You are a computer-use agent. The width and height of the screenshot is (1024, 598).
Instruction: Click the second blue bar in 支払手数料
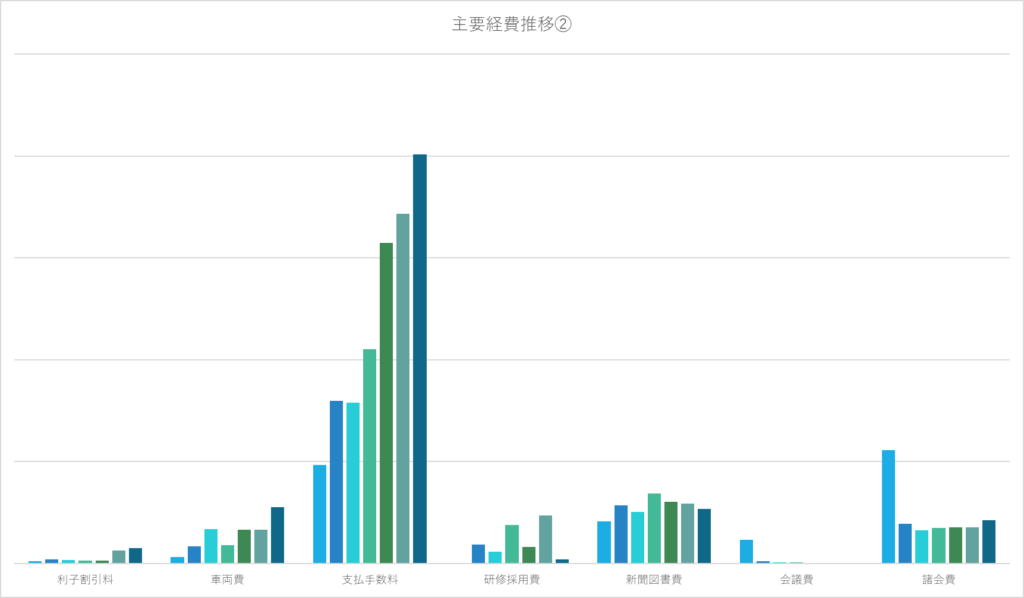(x=336, y=482)
